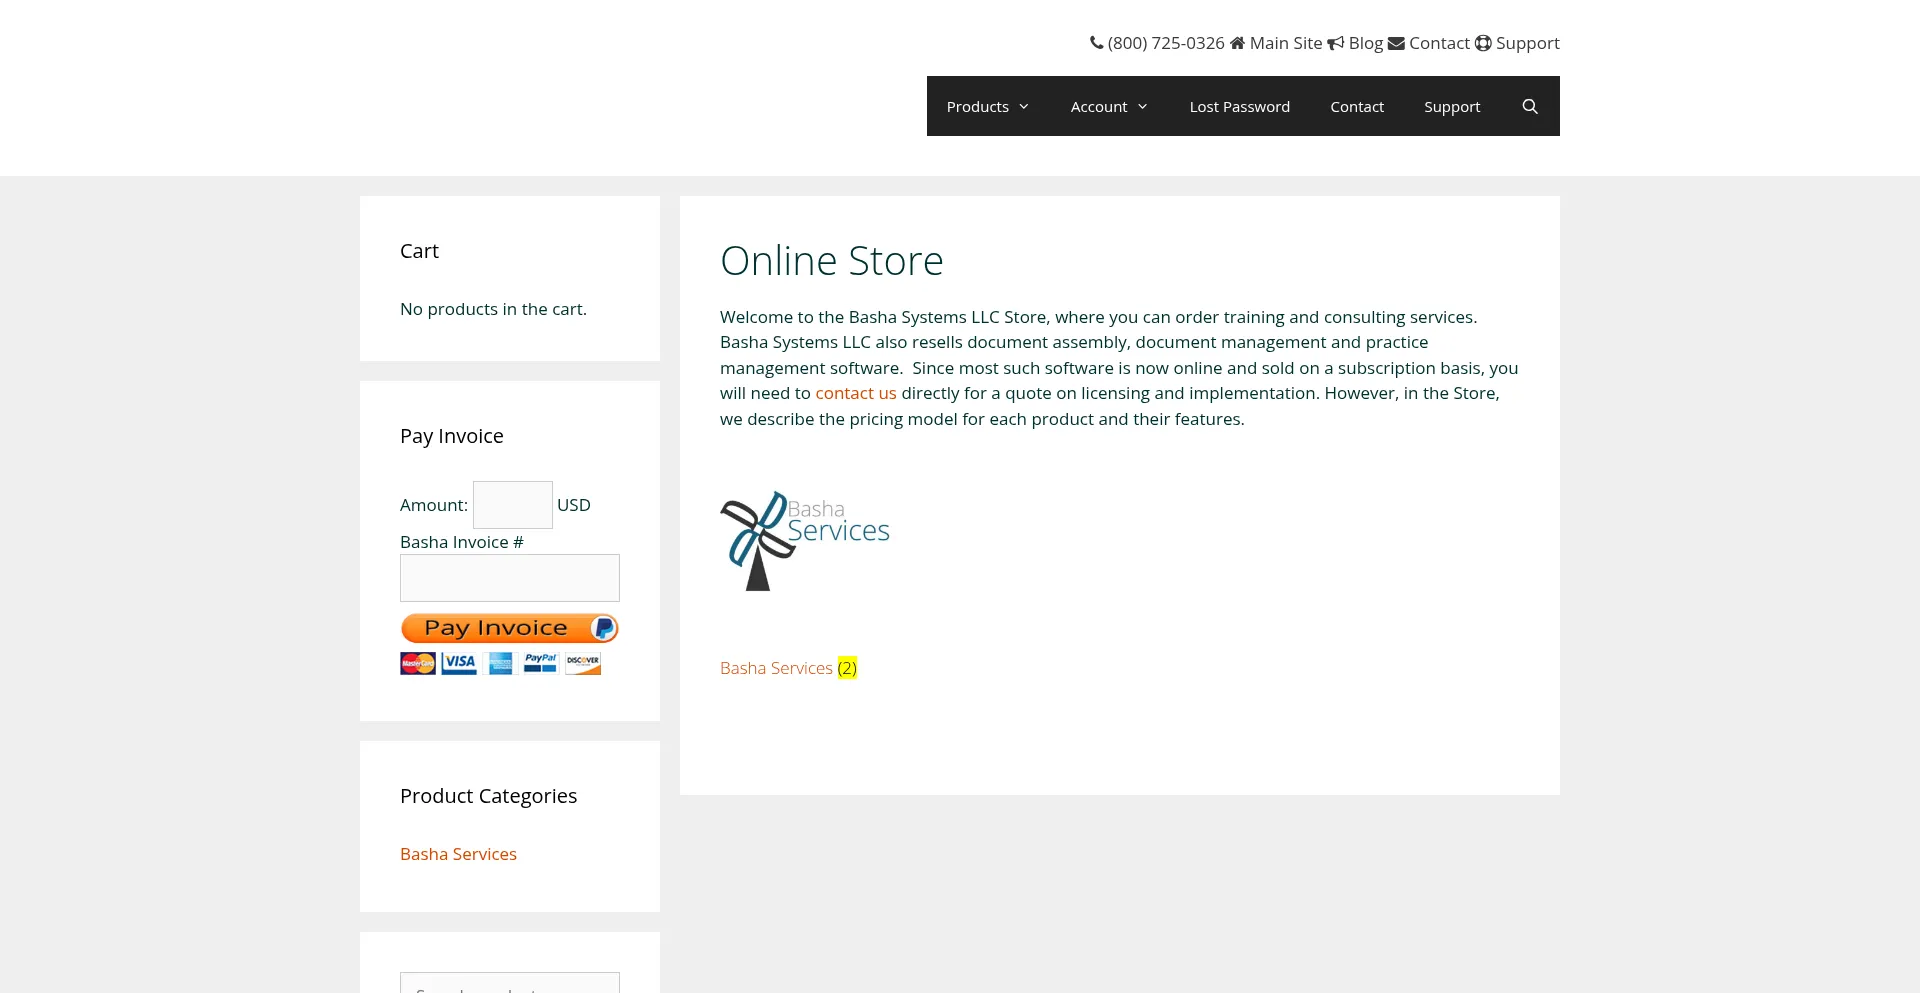Click the VISA card icon
The width and height of the screenshot is (1920, 993).
point(459,663)
